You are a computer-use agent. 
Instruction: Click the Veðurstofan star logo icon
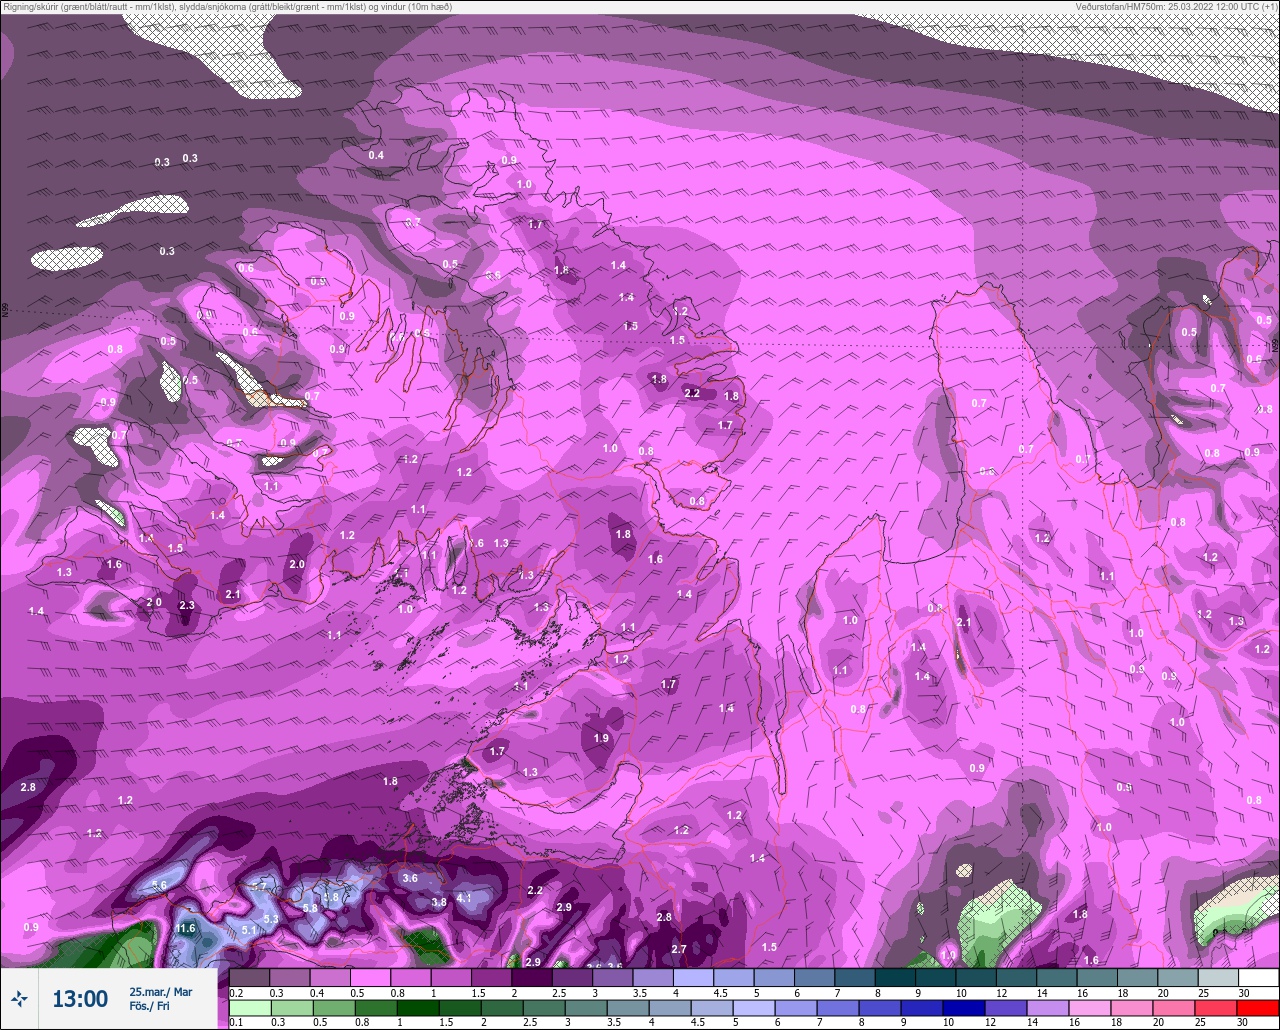(x=19, y=998)
